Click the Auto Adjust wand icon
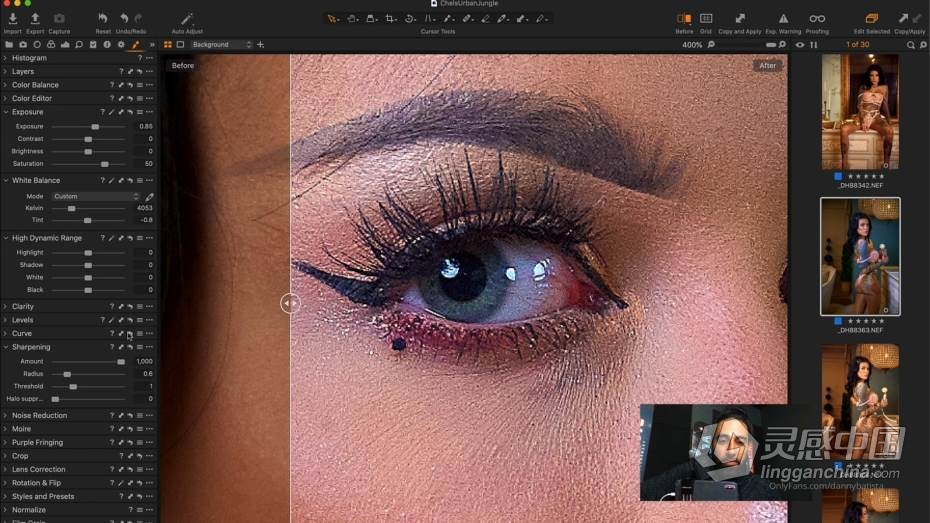This screenshot has height=523, width=930. (x=187, y=19)
